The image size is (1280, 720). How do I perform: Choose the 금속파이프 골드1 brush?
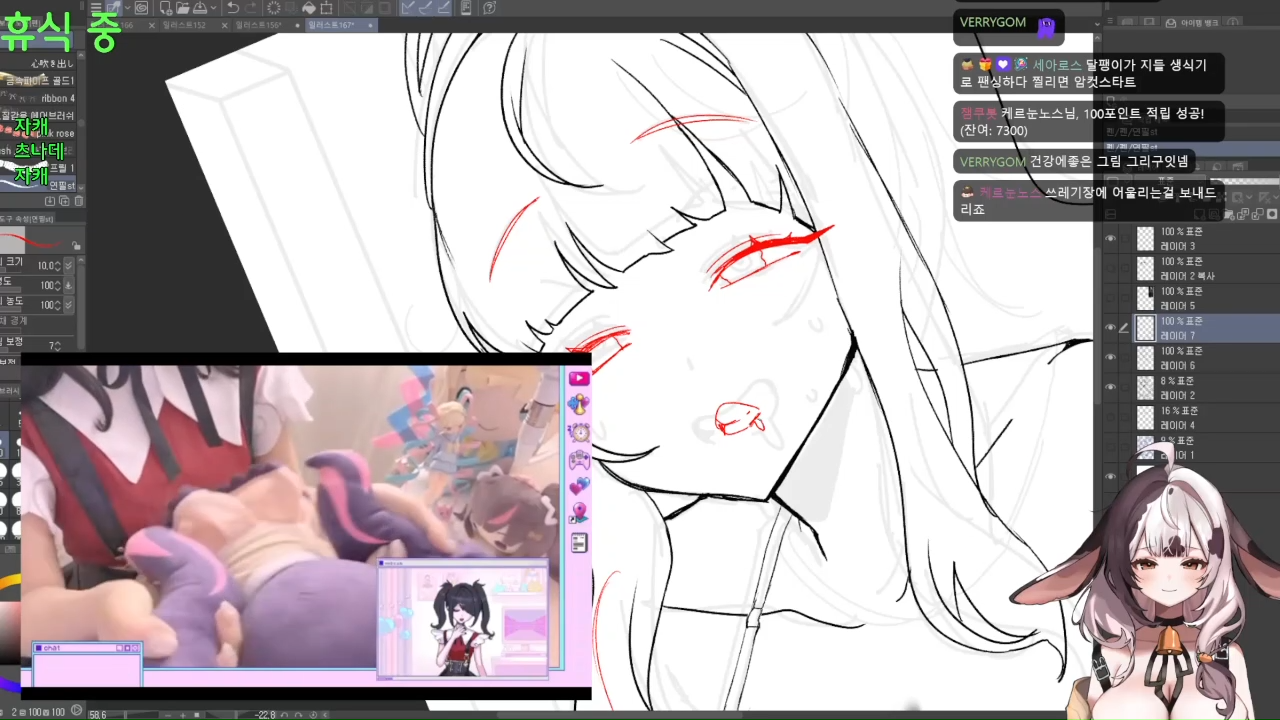[40, 81]
